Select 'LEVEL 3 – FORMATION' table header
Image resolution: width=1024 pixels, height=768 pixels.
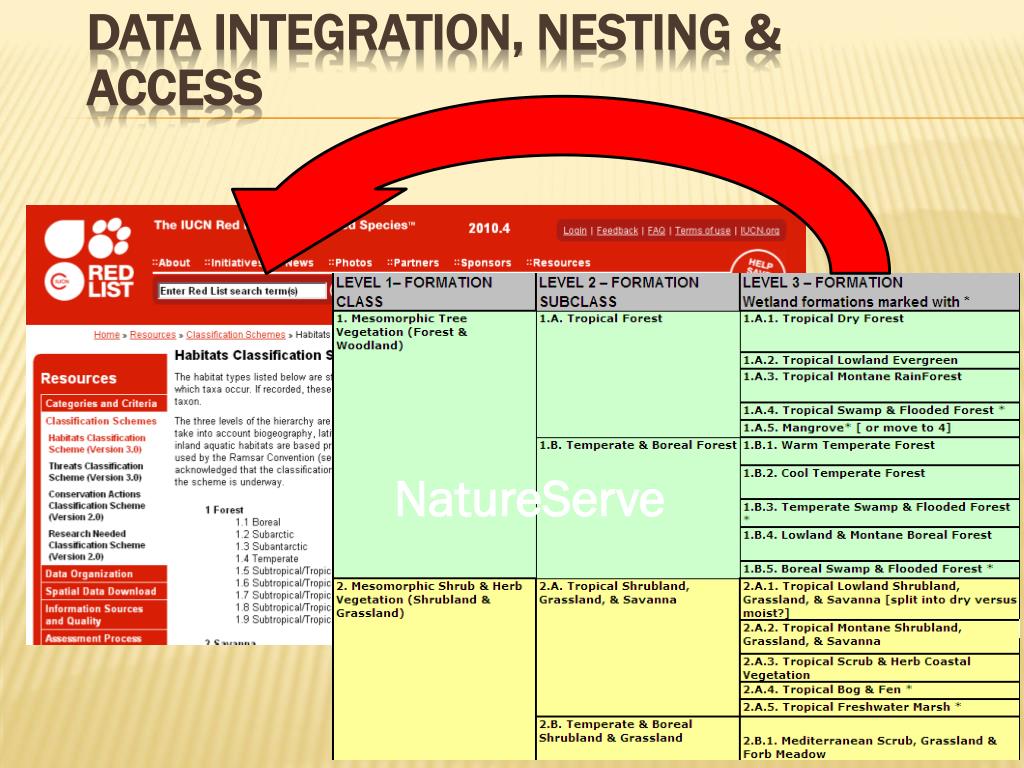pyautogui.click(x=880, y=292)
